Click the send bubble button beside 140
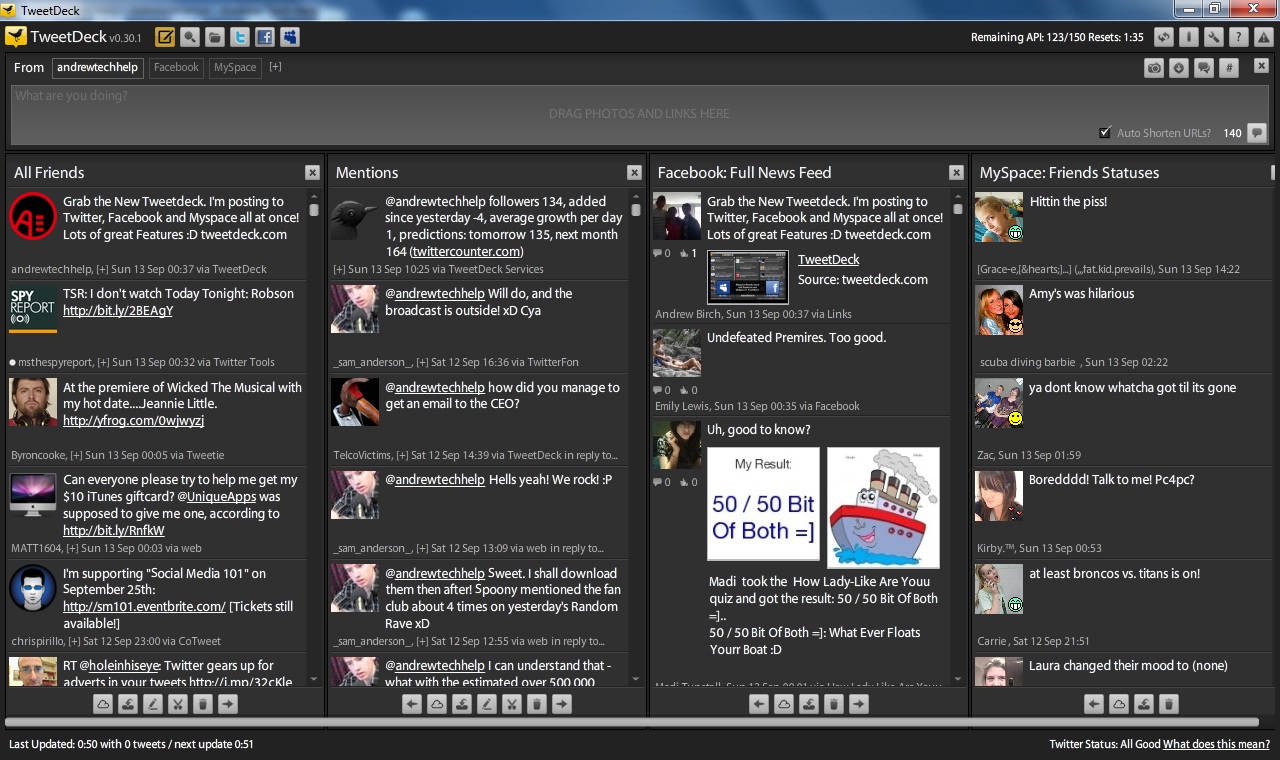The height and width of the screenshot is (760, 1280). coord(1257,133)
